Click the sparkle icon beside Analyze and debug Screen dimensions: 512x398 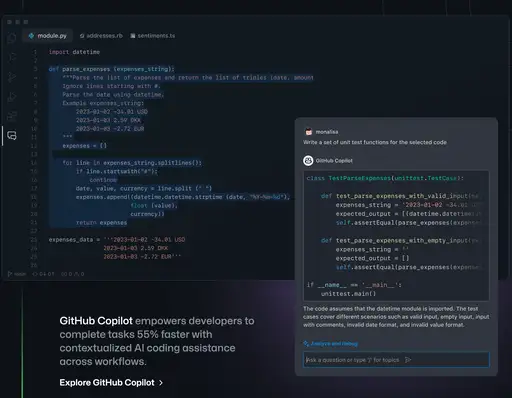[x=306, y=343]
